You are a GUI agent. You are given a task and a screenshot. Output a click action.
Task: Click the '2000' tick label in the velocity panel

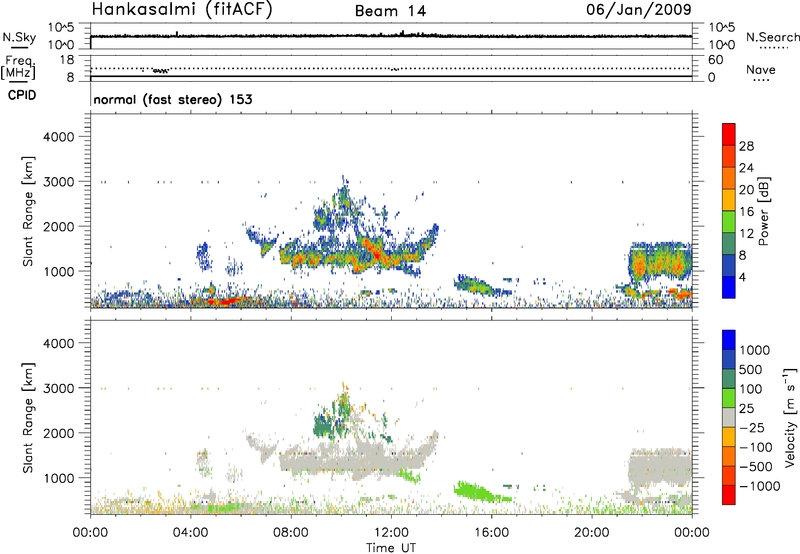point(59,433)
